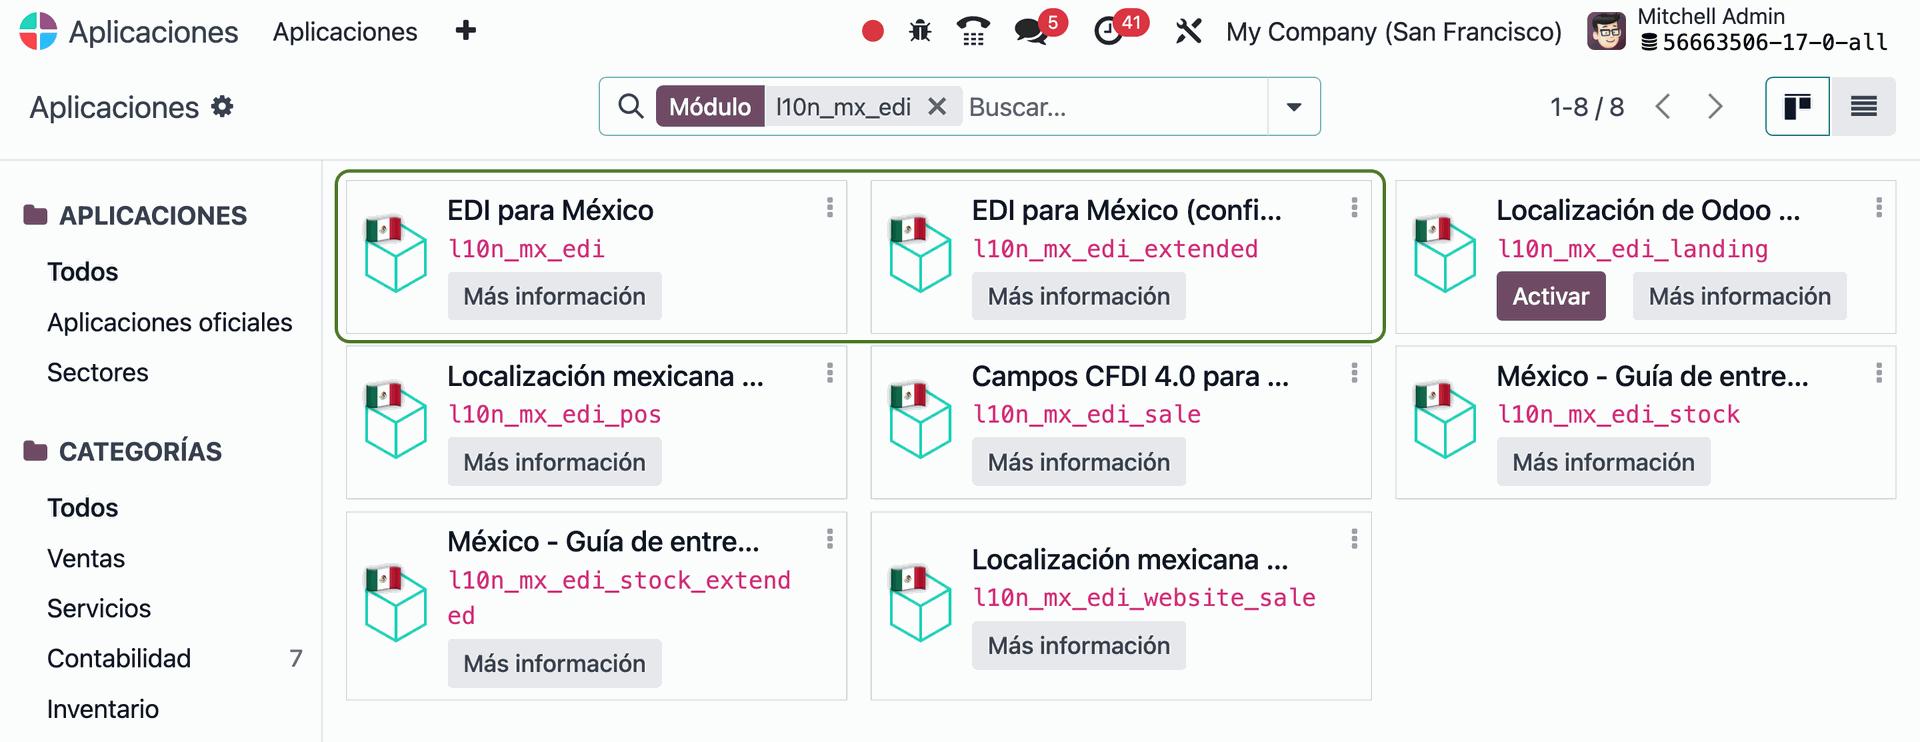Click Más información for l10n_mx_edi_stock
The height and width of the screenshot is (742, 1920).
coord(1604,462)
